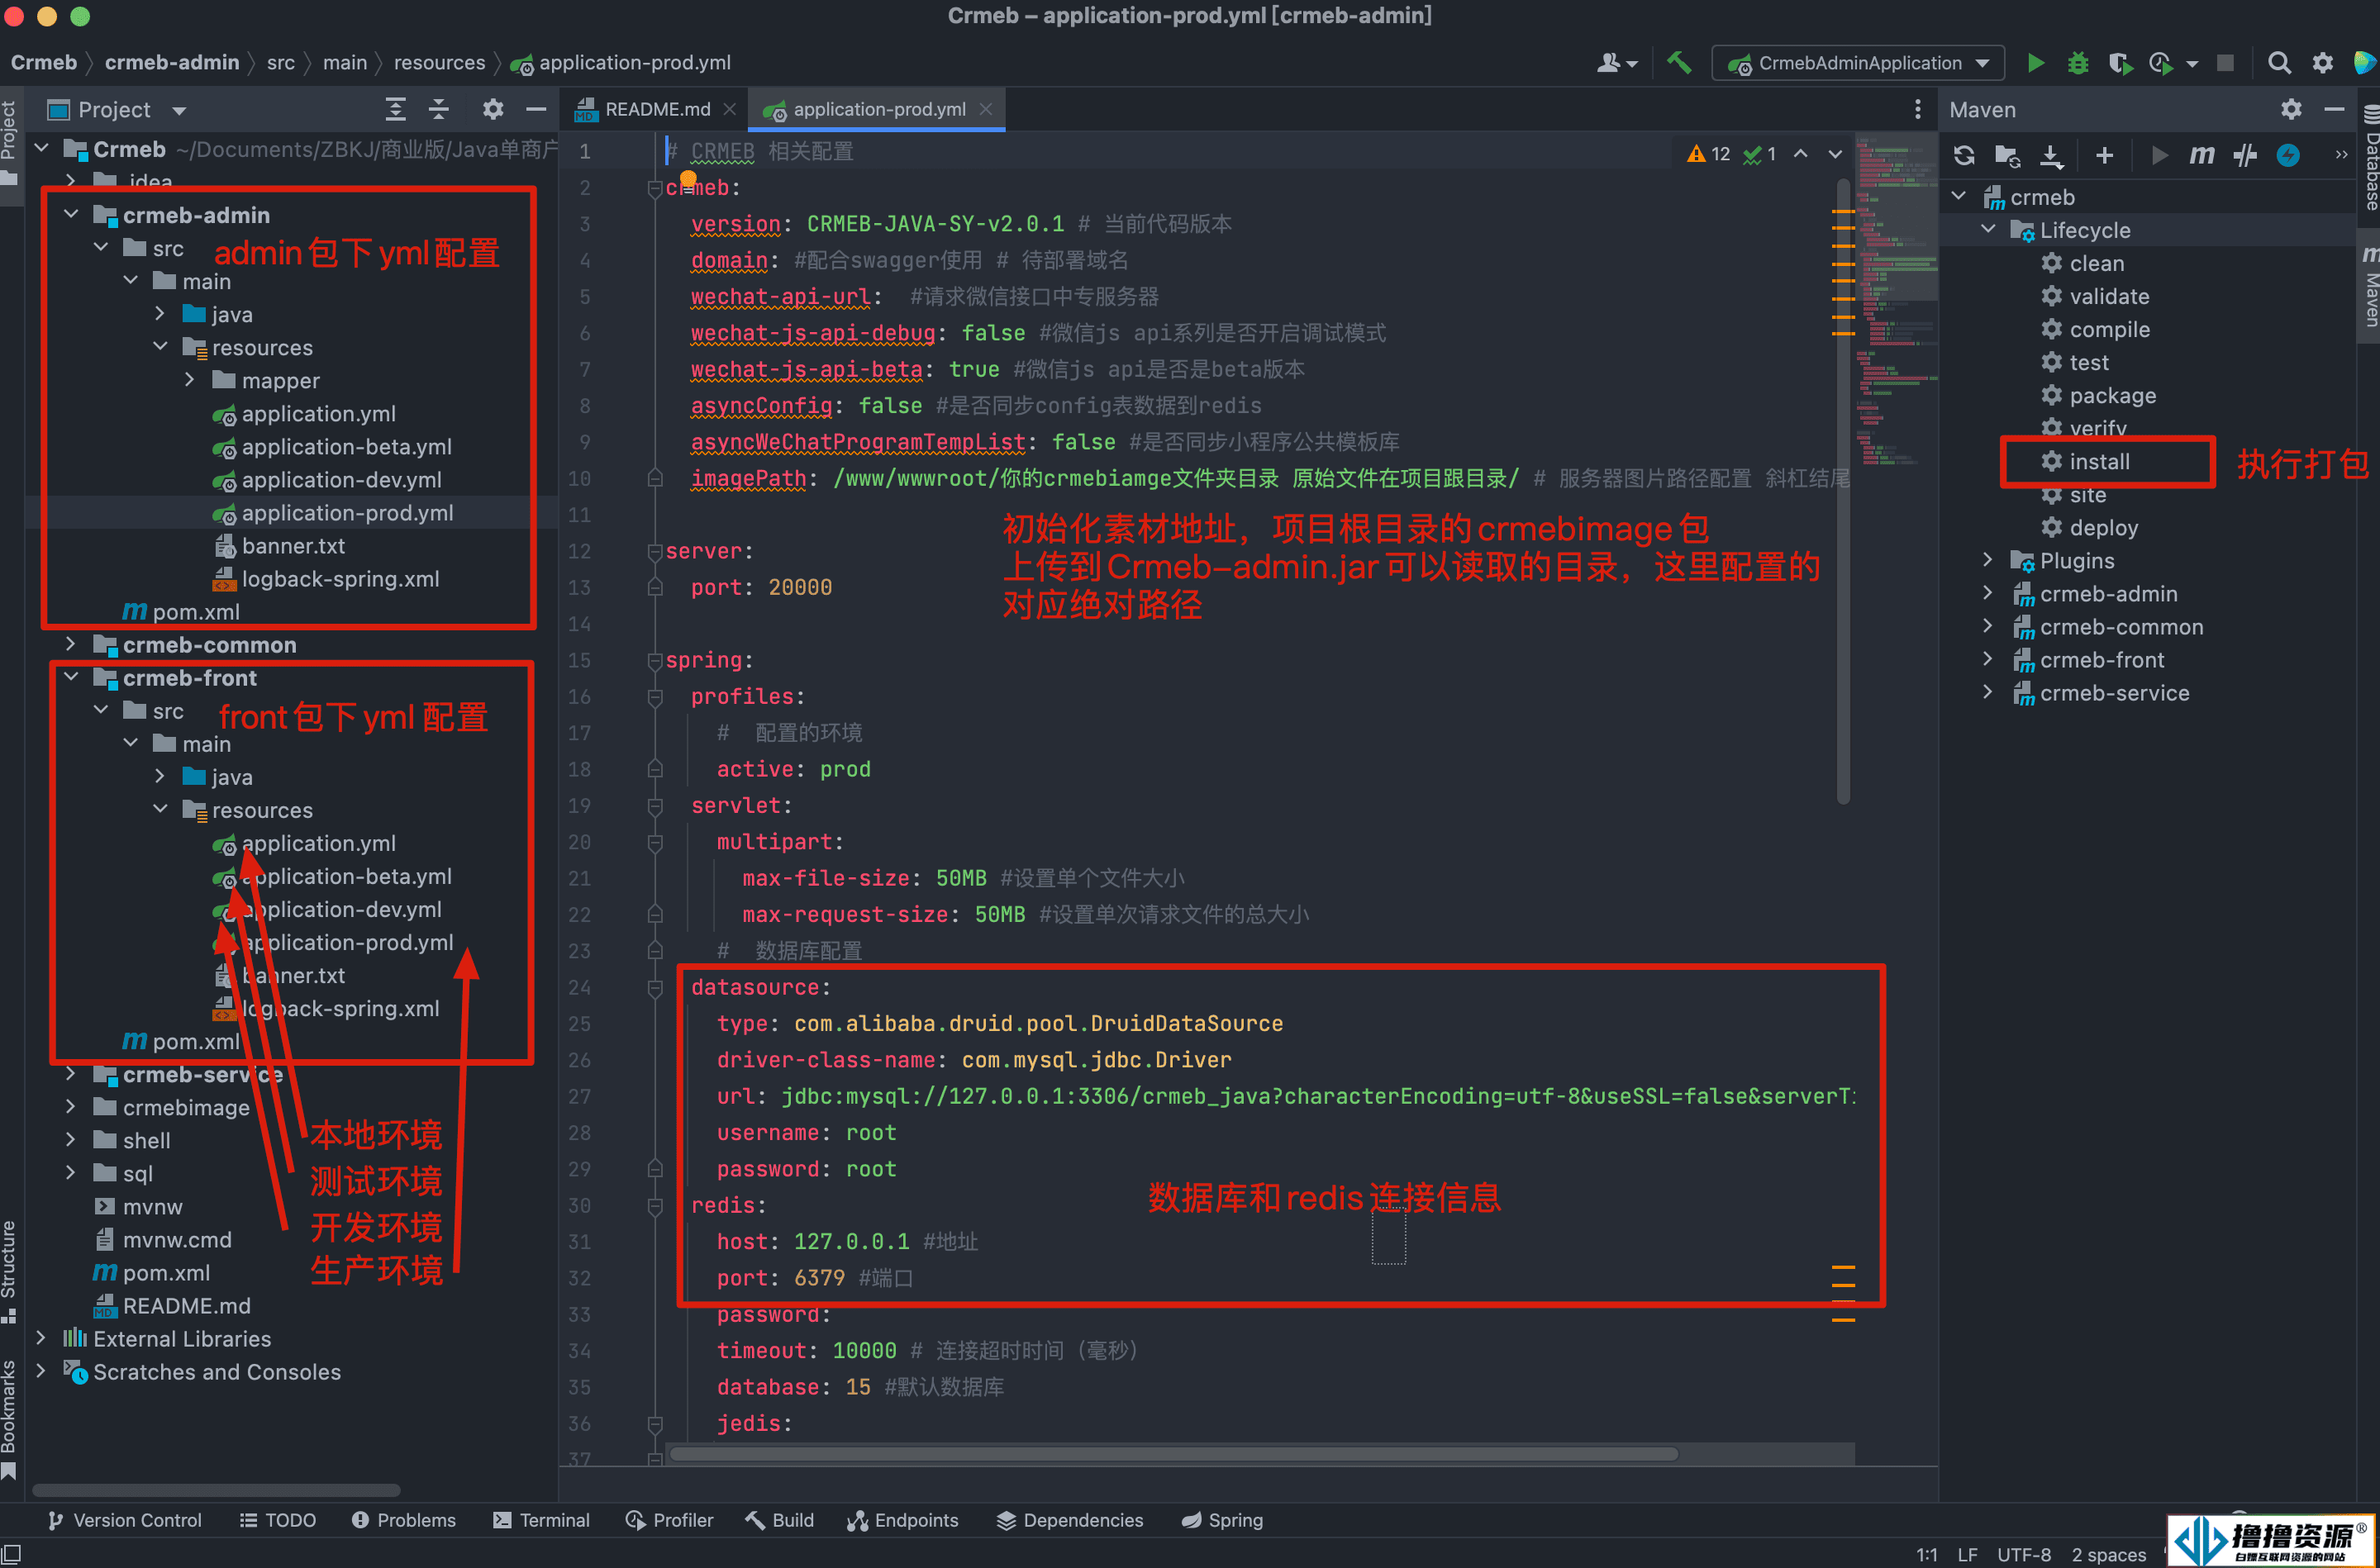The image size is (2380, 1568).
Task: Open editor tabs more options menu
Action: coord(1917,109)
